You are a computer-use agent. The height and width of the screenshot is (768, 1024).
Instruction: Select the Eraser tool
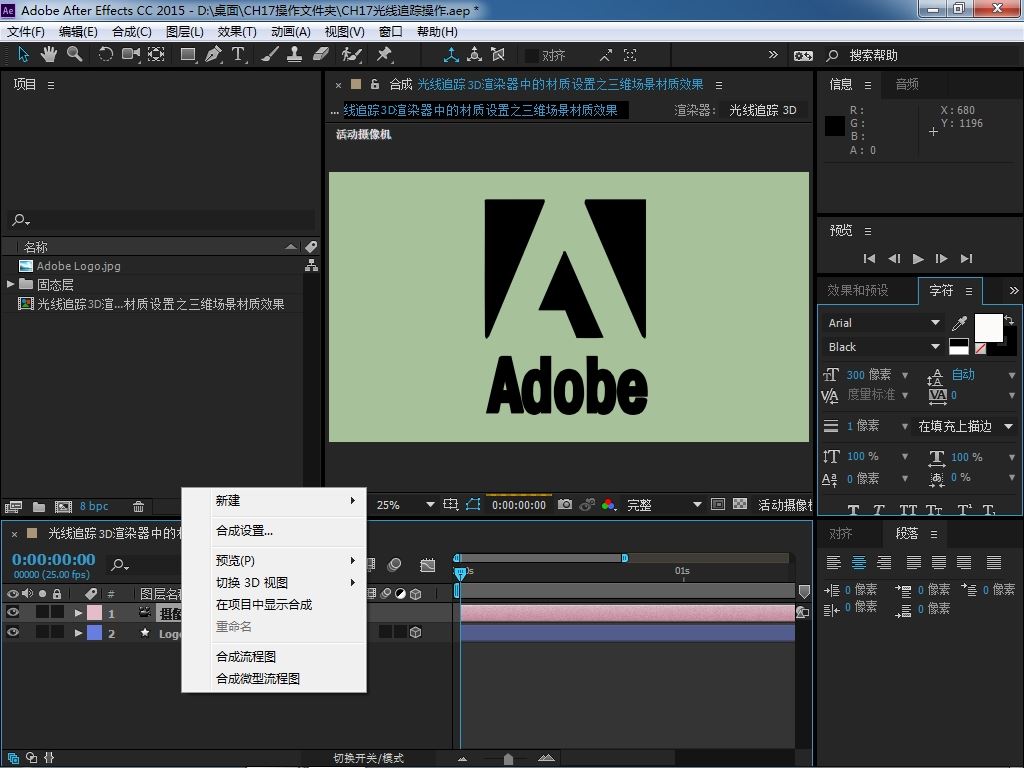(x=321, y=55)
